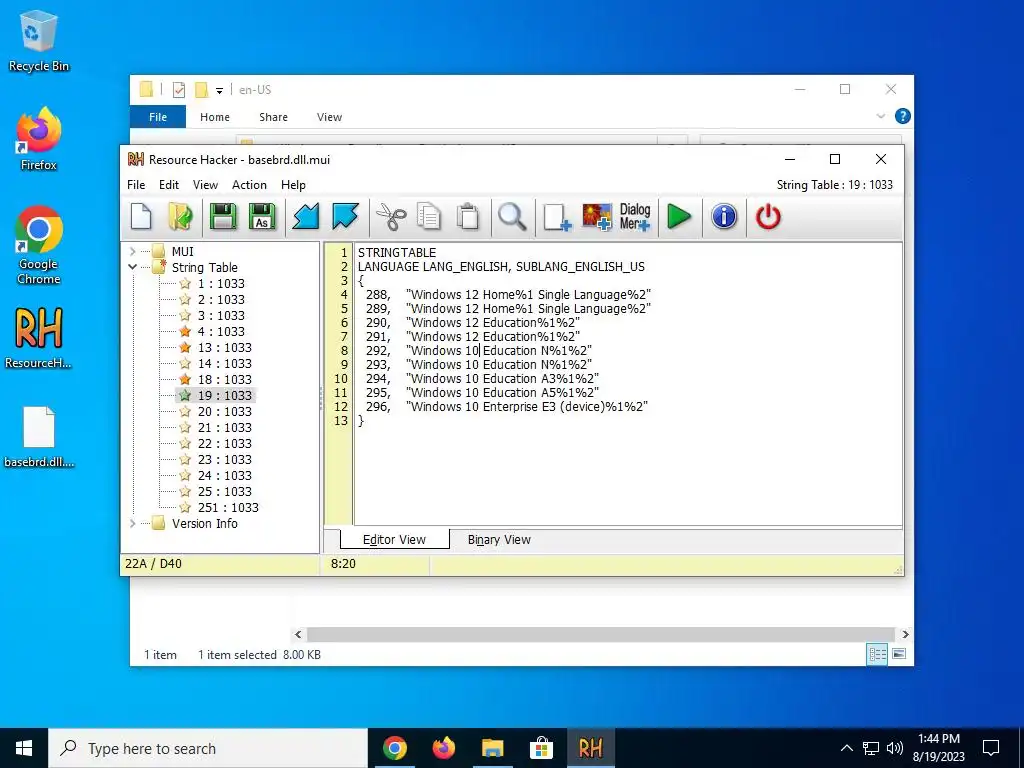Select string table entry 2 : 1033
Screen dimensions: 1024x768
click(221, 299)
